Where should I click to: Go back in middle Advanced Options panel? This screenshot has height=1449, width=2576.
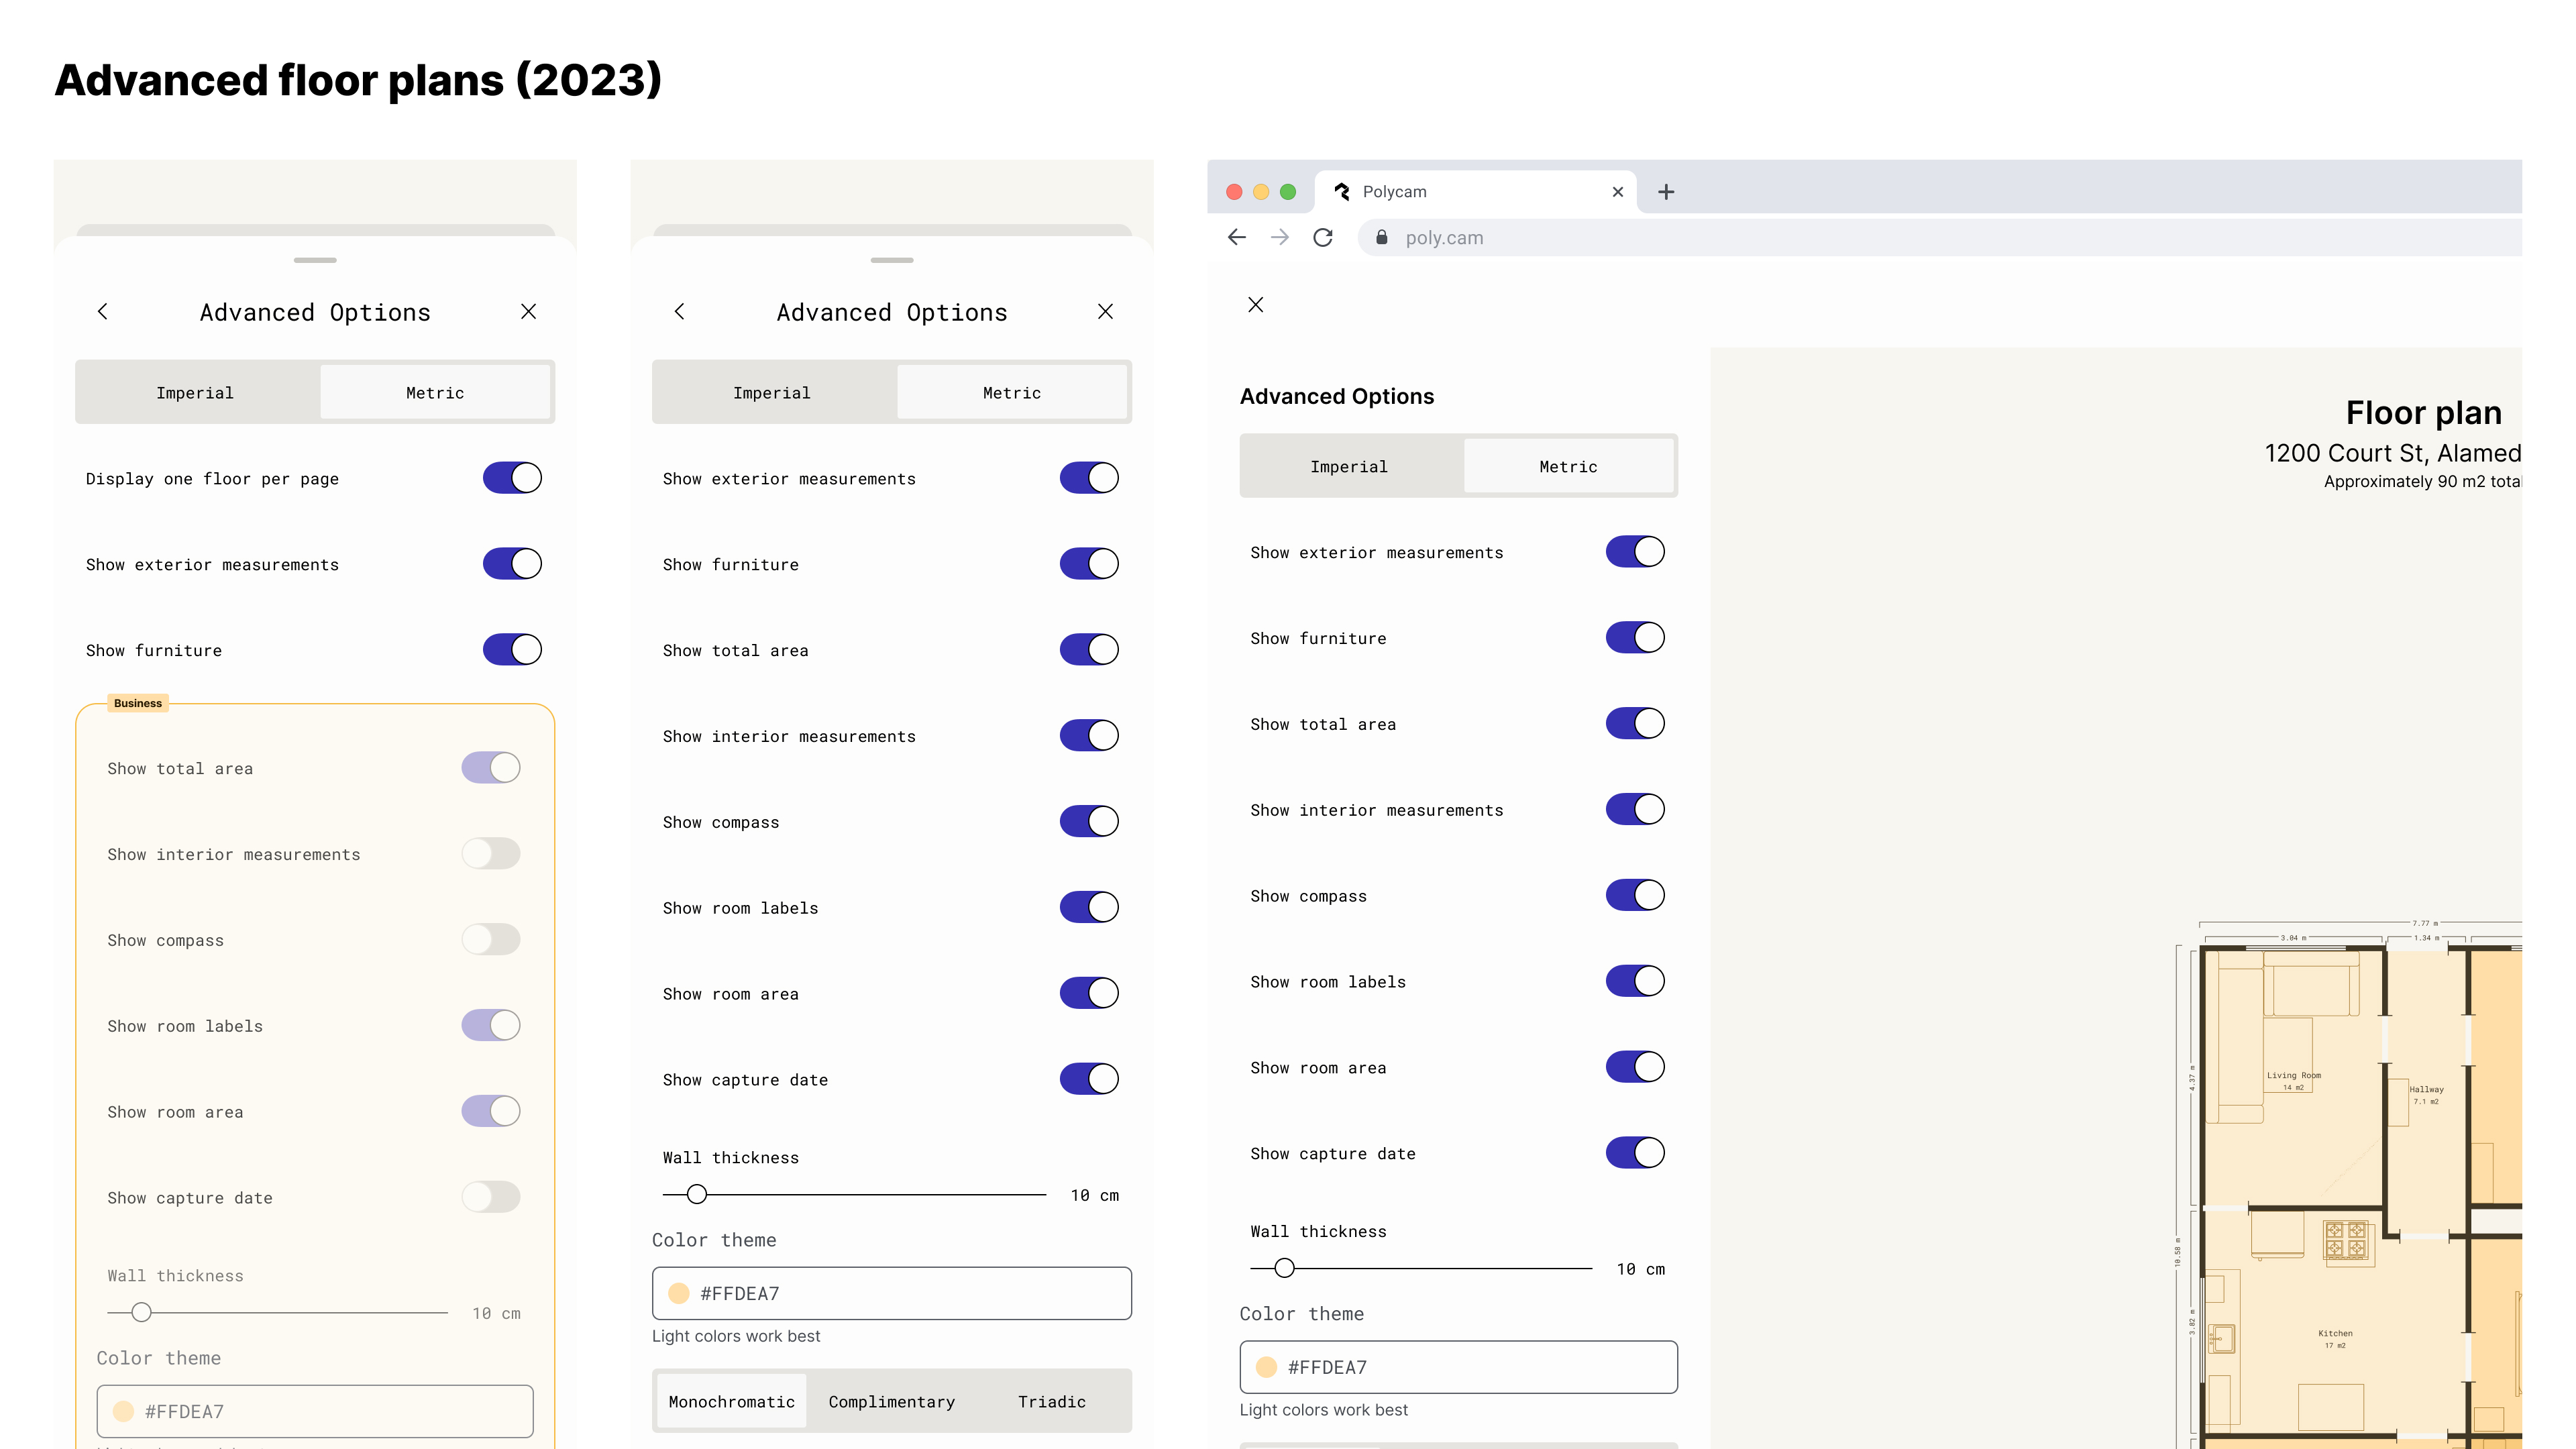tap(680, 312)
